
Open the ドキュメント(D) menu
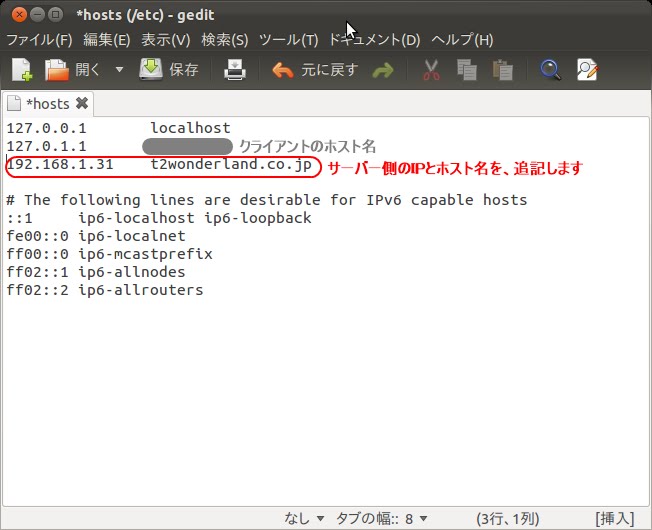pos(374,40)
